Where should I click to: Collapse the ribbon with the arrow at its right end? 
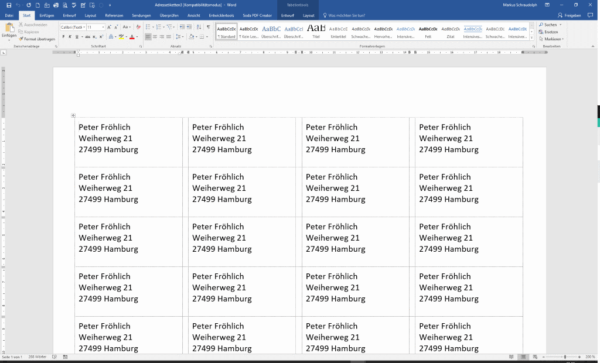coord(593,46)
